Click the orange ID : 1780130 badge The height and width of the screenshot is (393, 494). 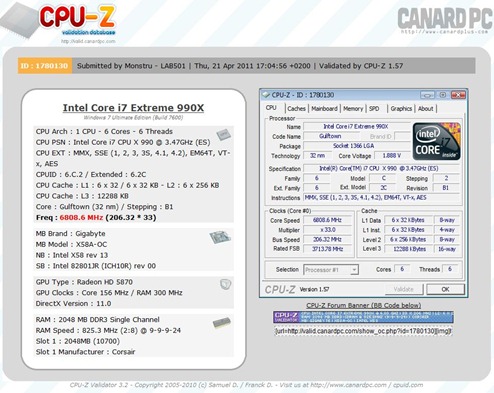[x=45, y=66]
